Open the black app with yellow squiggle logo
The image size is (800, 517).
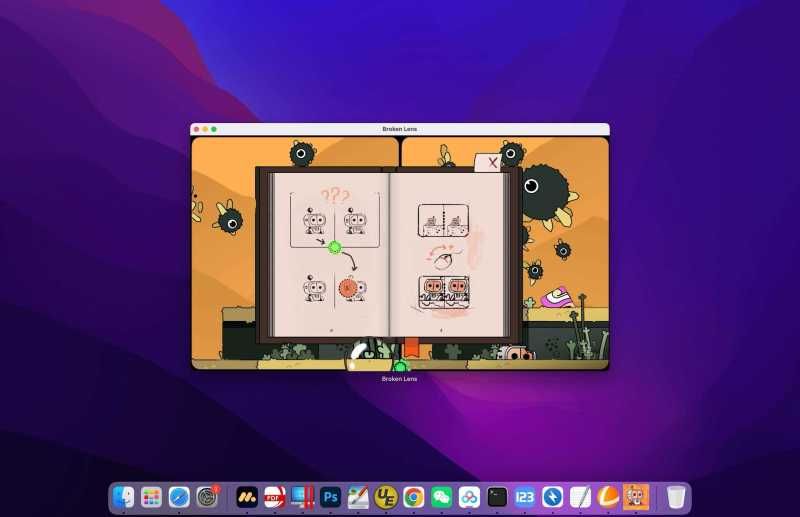point(247,497)
